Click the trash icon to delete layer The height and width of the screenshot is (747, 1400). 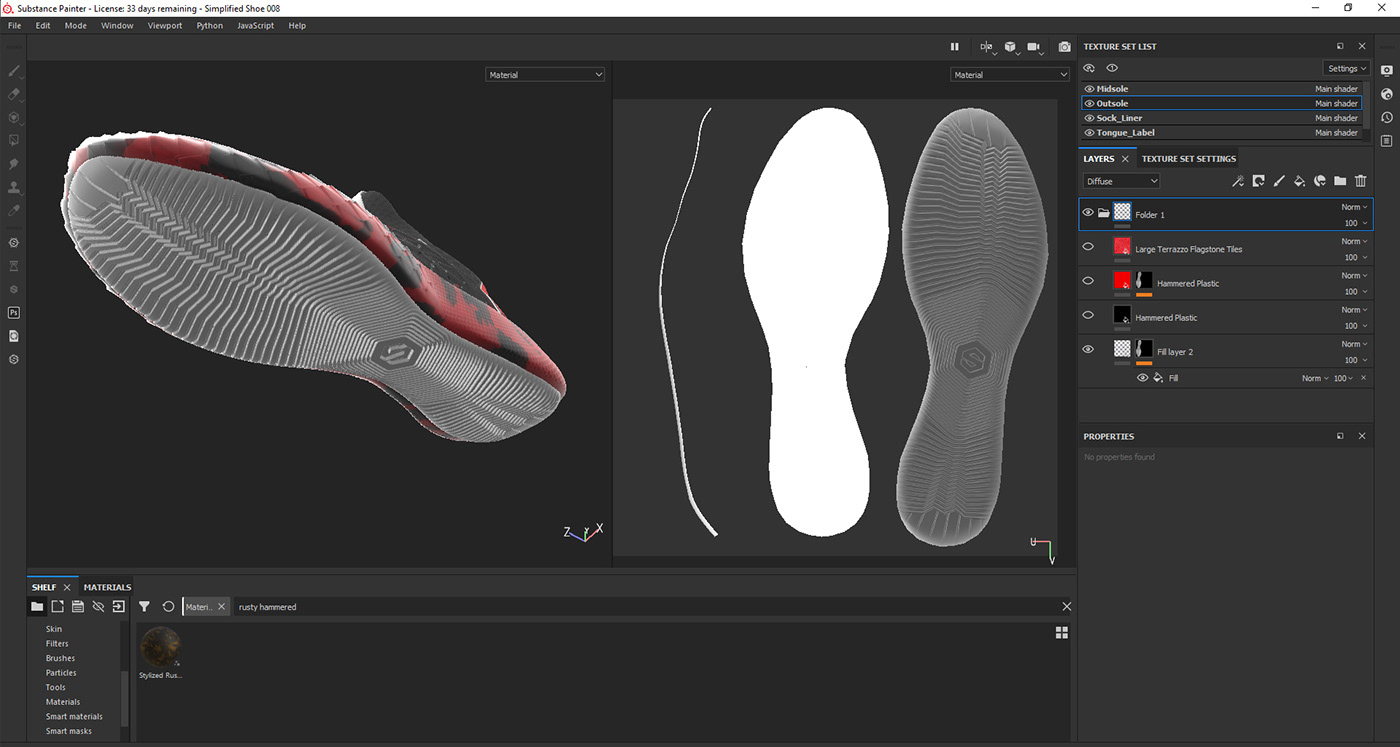tap(1360, 181)
